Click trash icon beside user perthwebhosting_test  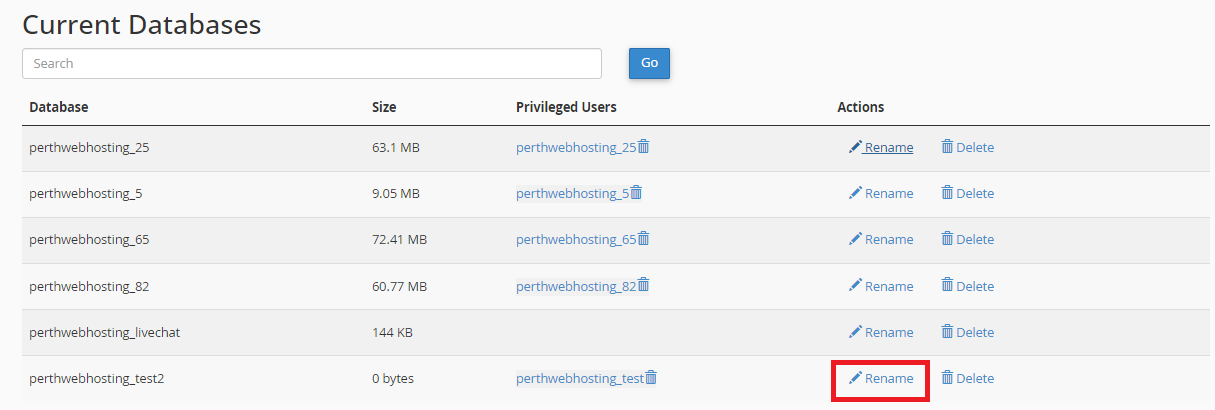(x=651, y=377)
